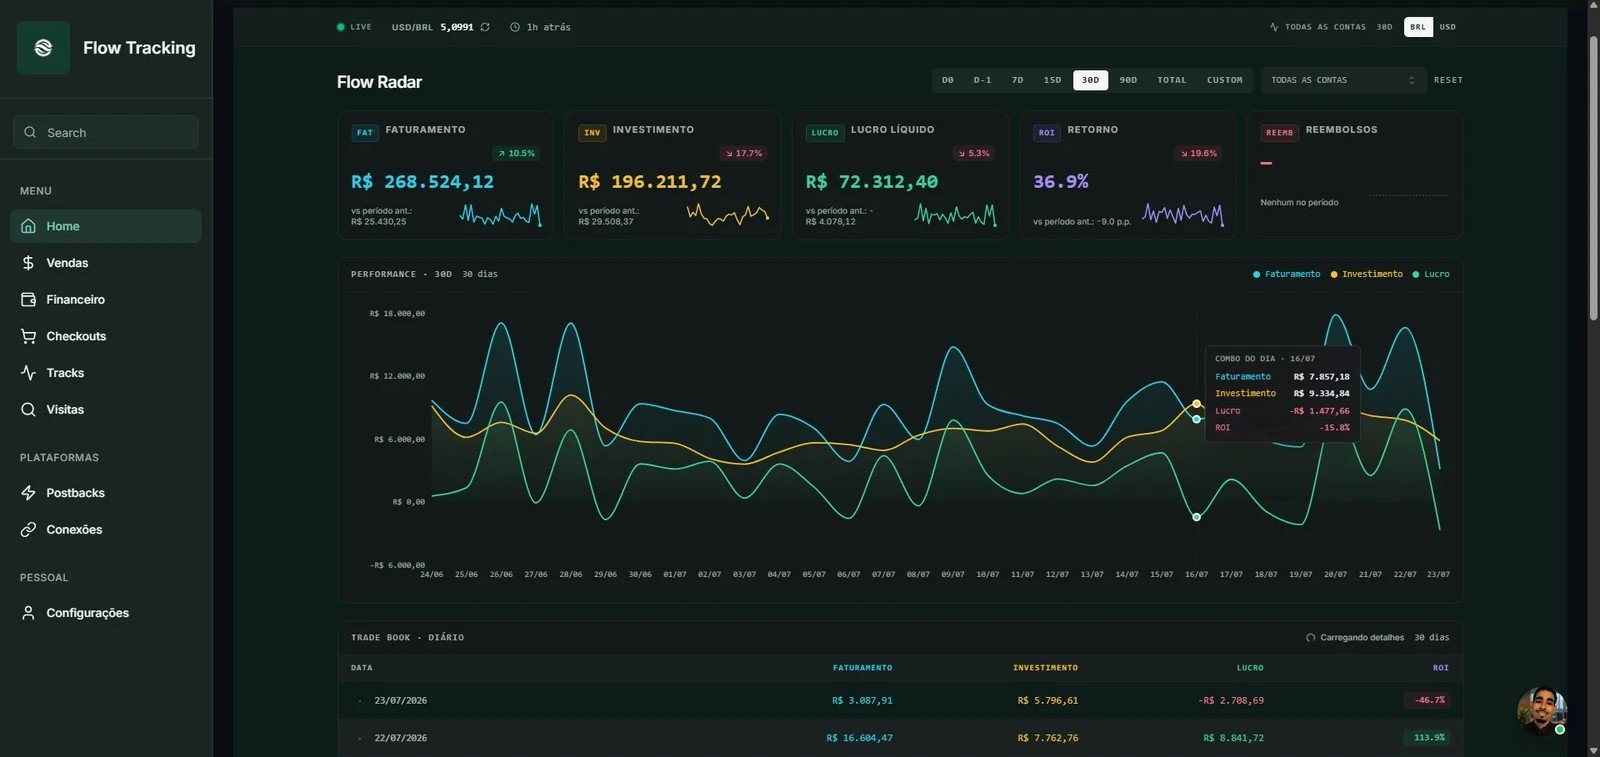Switch currency to USD
The image size is (1600, 757).
pos(1448,27)
